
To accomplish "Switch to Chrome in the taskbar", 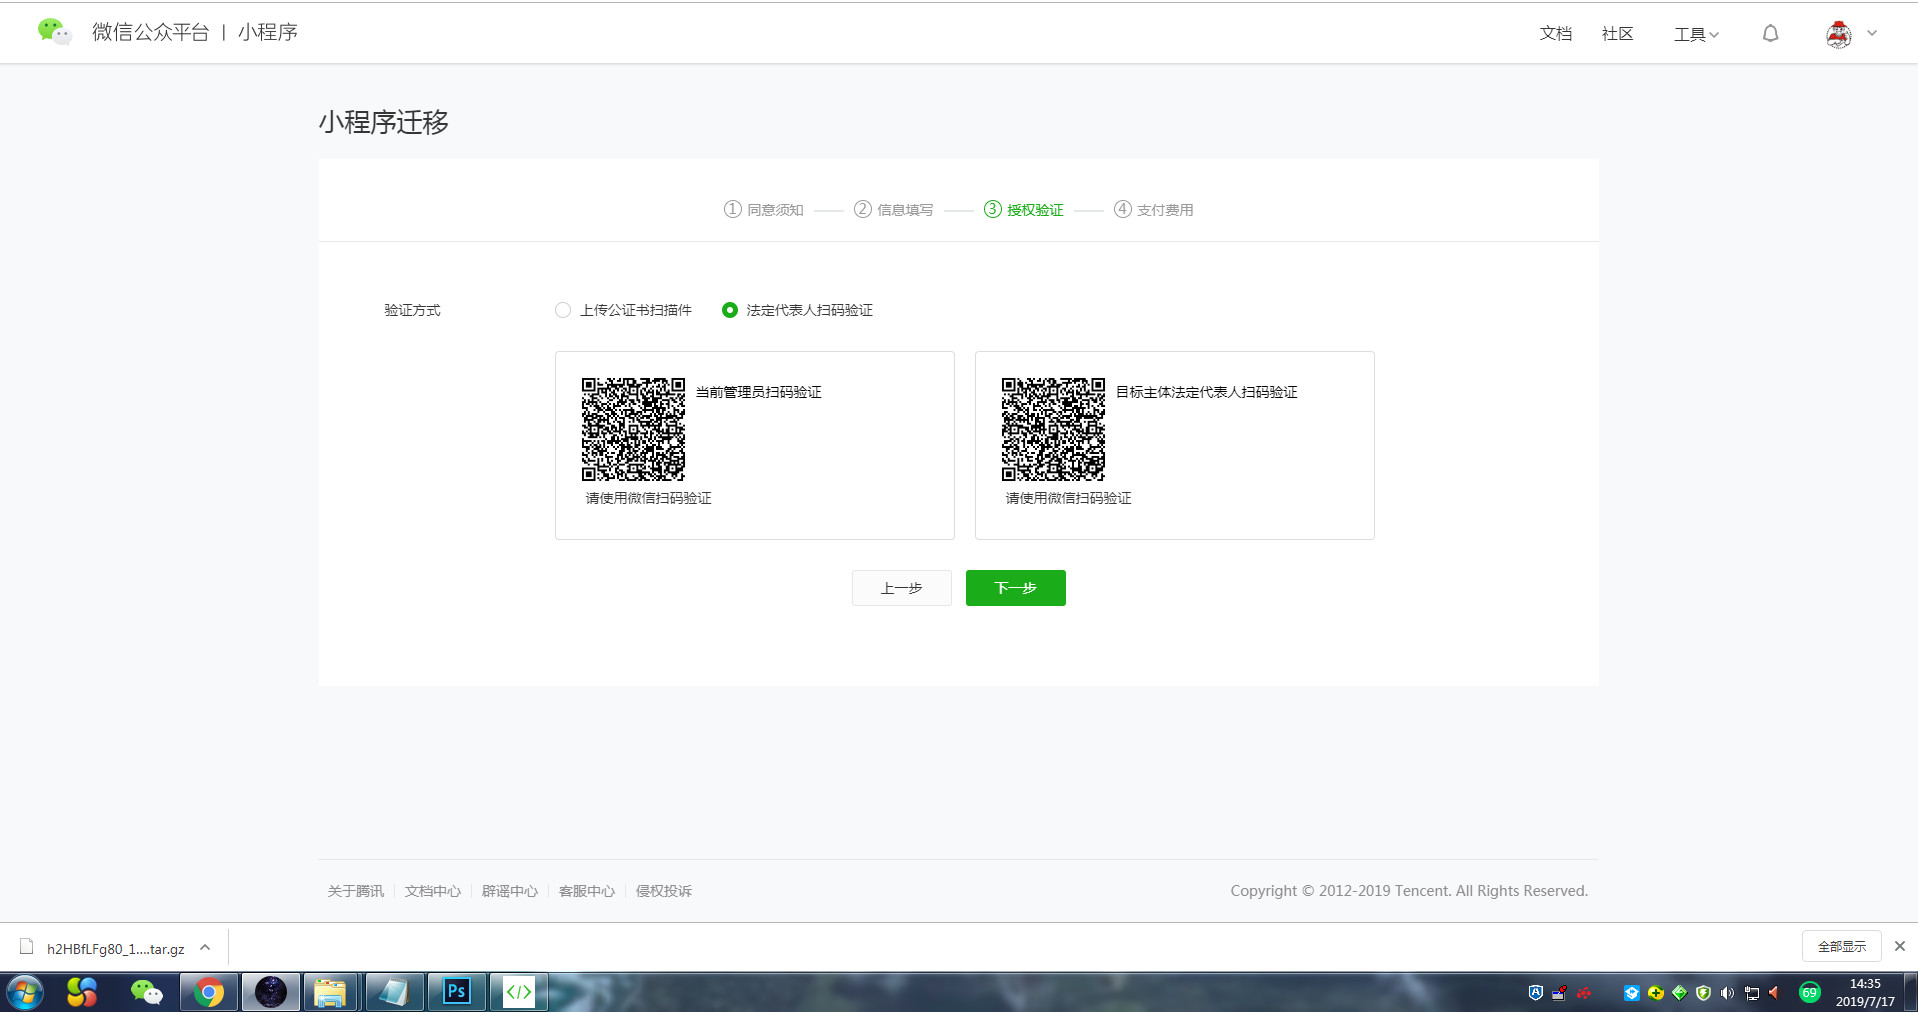I will pyautogui.click(x=209, y=992).
